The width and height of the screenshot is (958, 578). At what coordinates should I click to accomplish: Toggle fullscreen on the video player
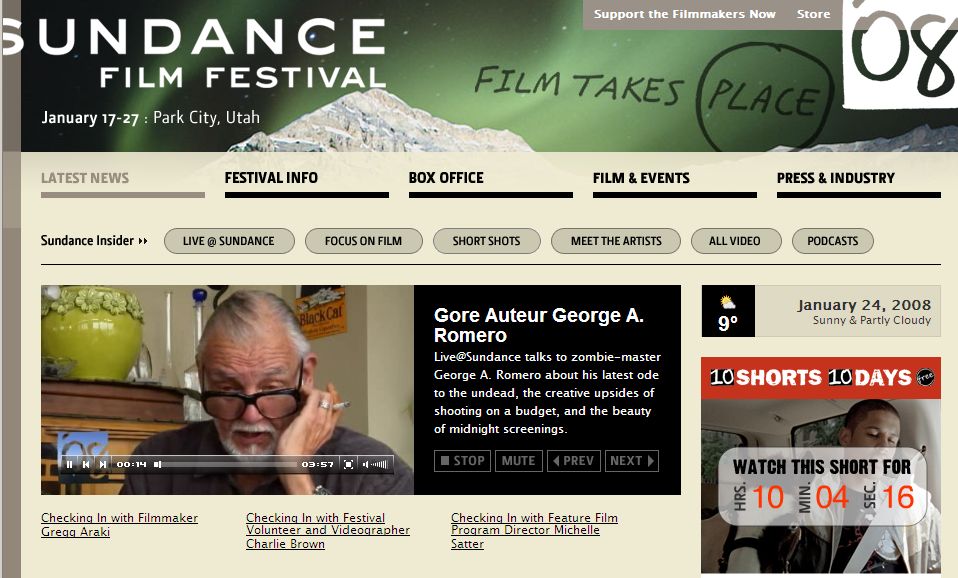tap(348, 464)
